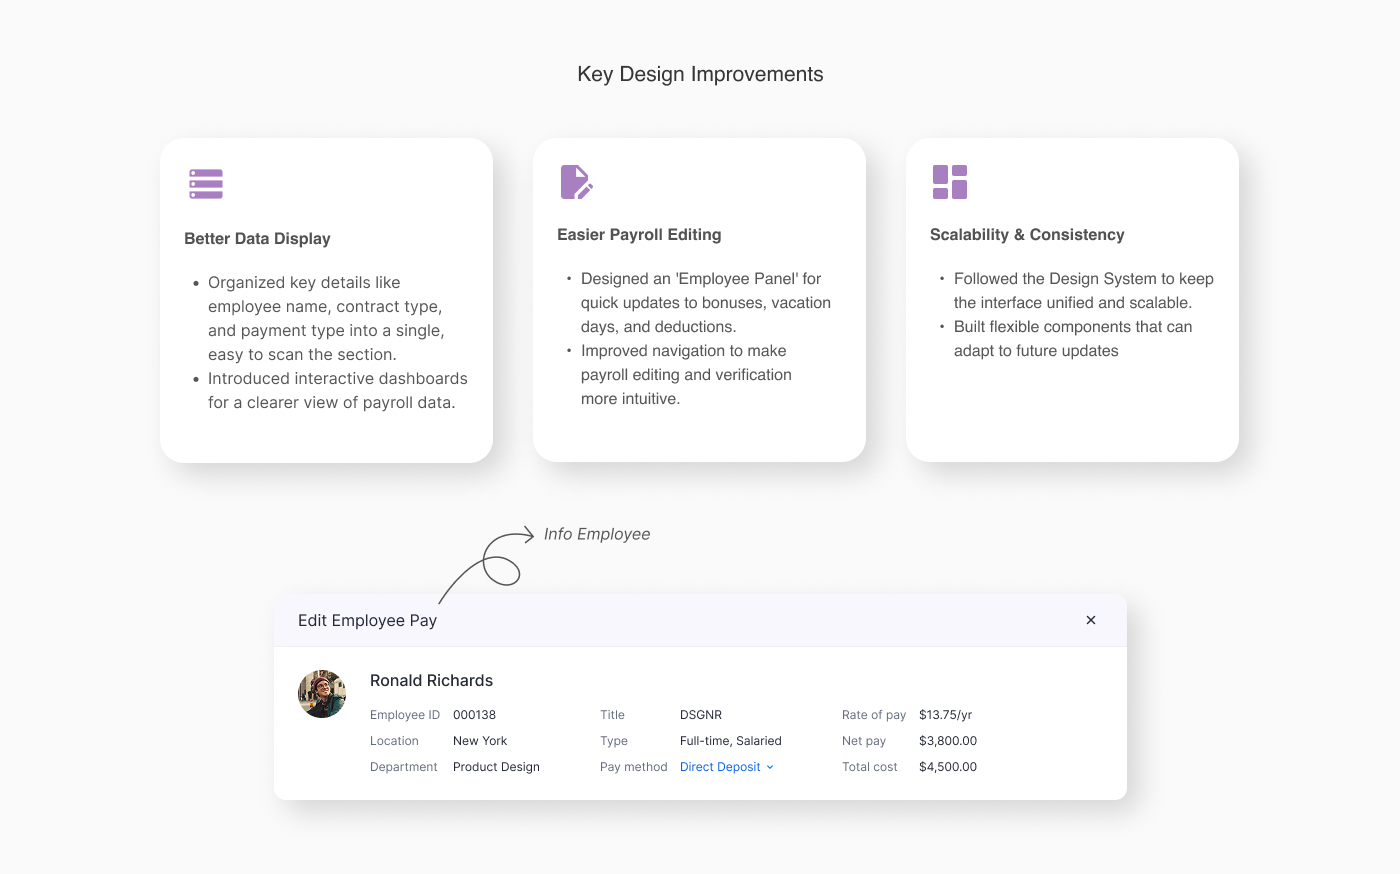1400x874 pixels.
Task: Click the Pay method label
Action: [634, 767]
